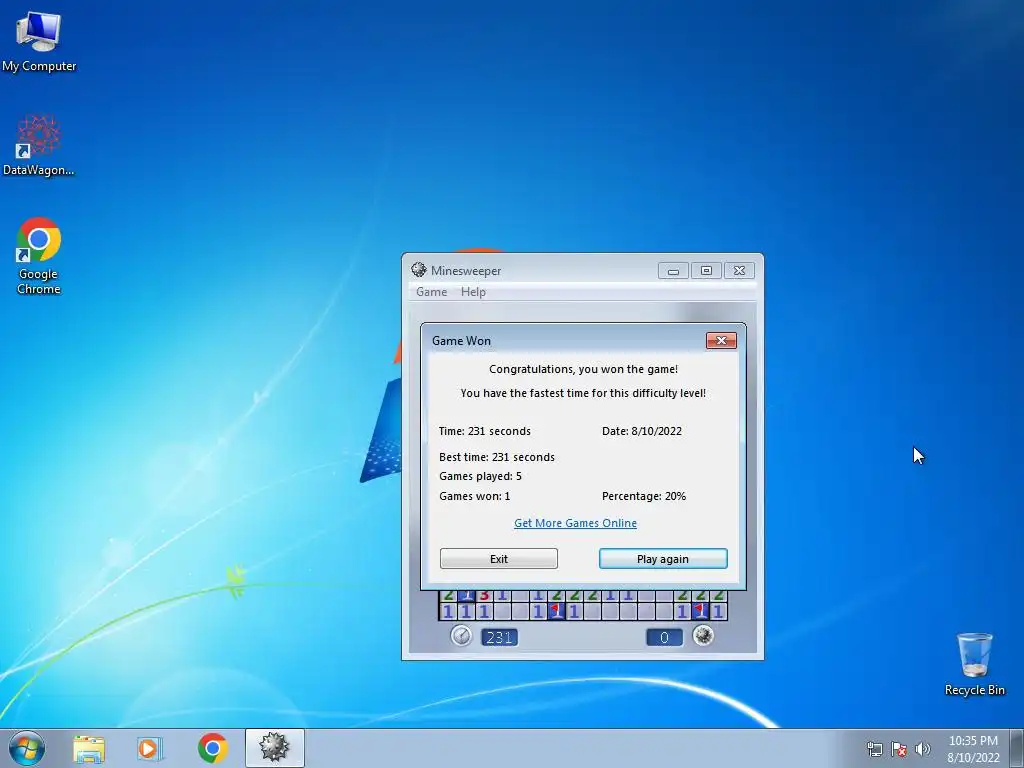Select Minesweeper taskbar button

click(x=274, y=748)
